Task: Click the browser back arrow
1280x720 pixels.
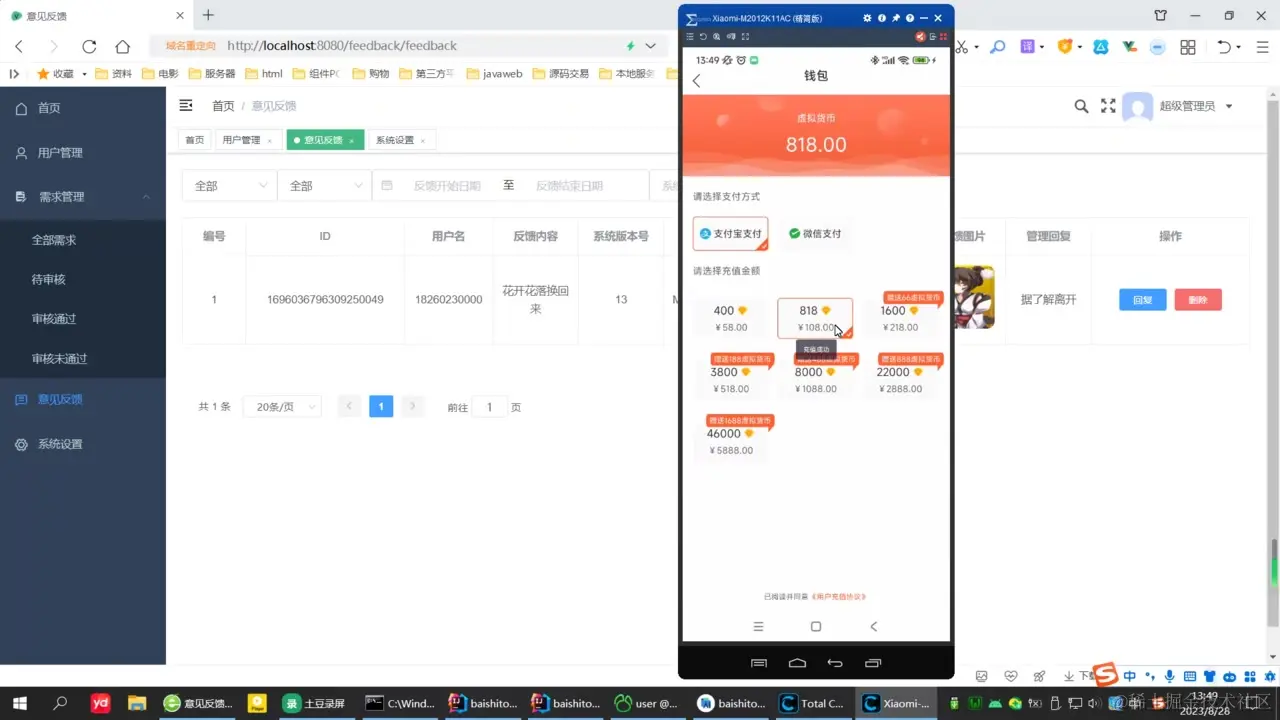Action: tap(19, 46)
